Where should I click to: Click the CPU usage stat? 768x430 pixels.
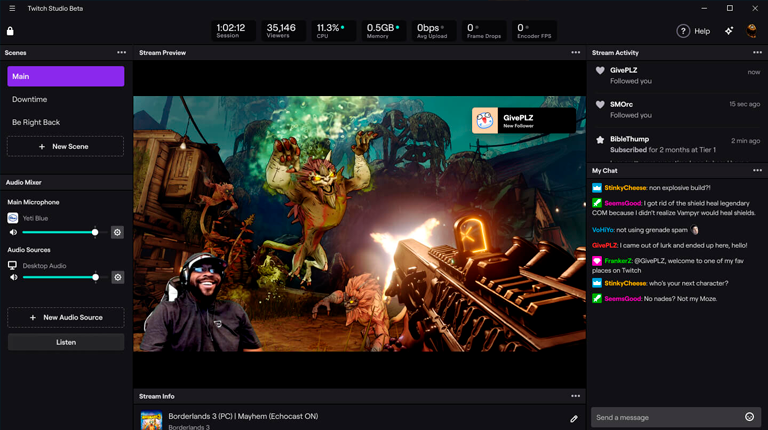334,30
